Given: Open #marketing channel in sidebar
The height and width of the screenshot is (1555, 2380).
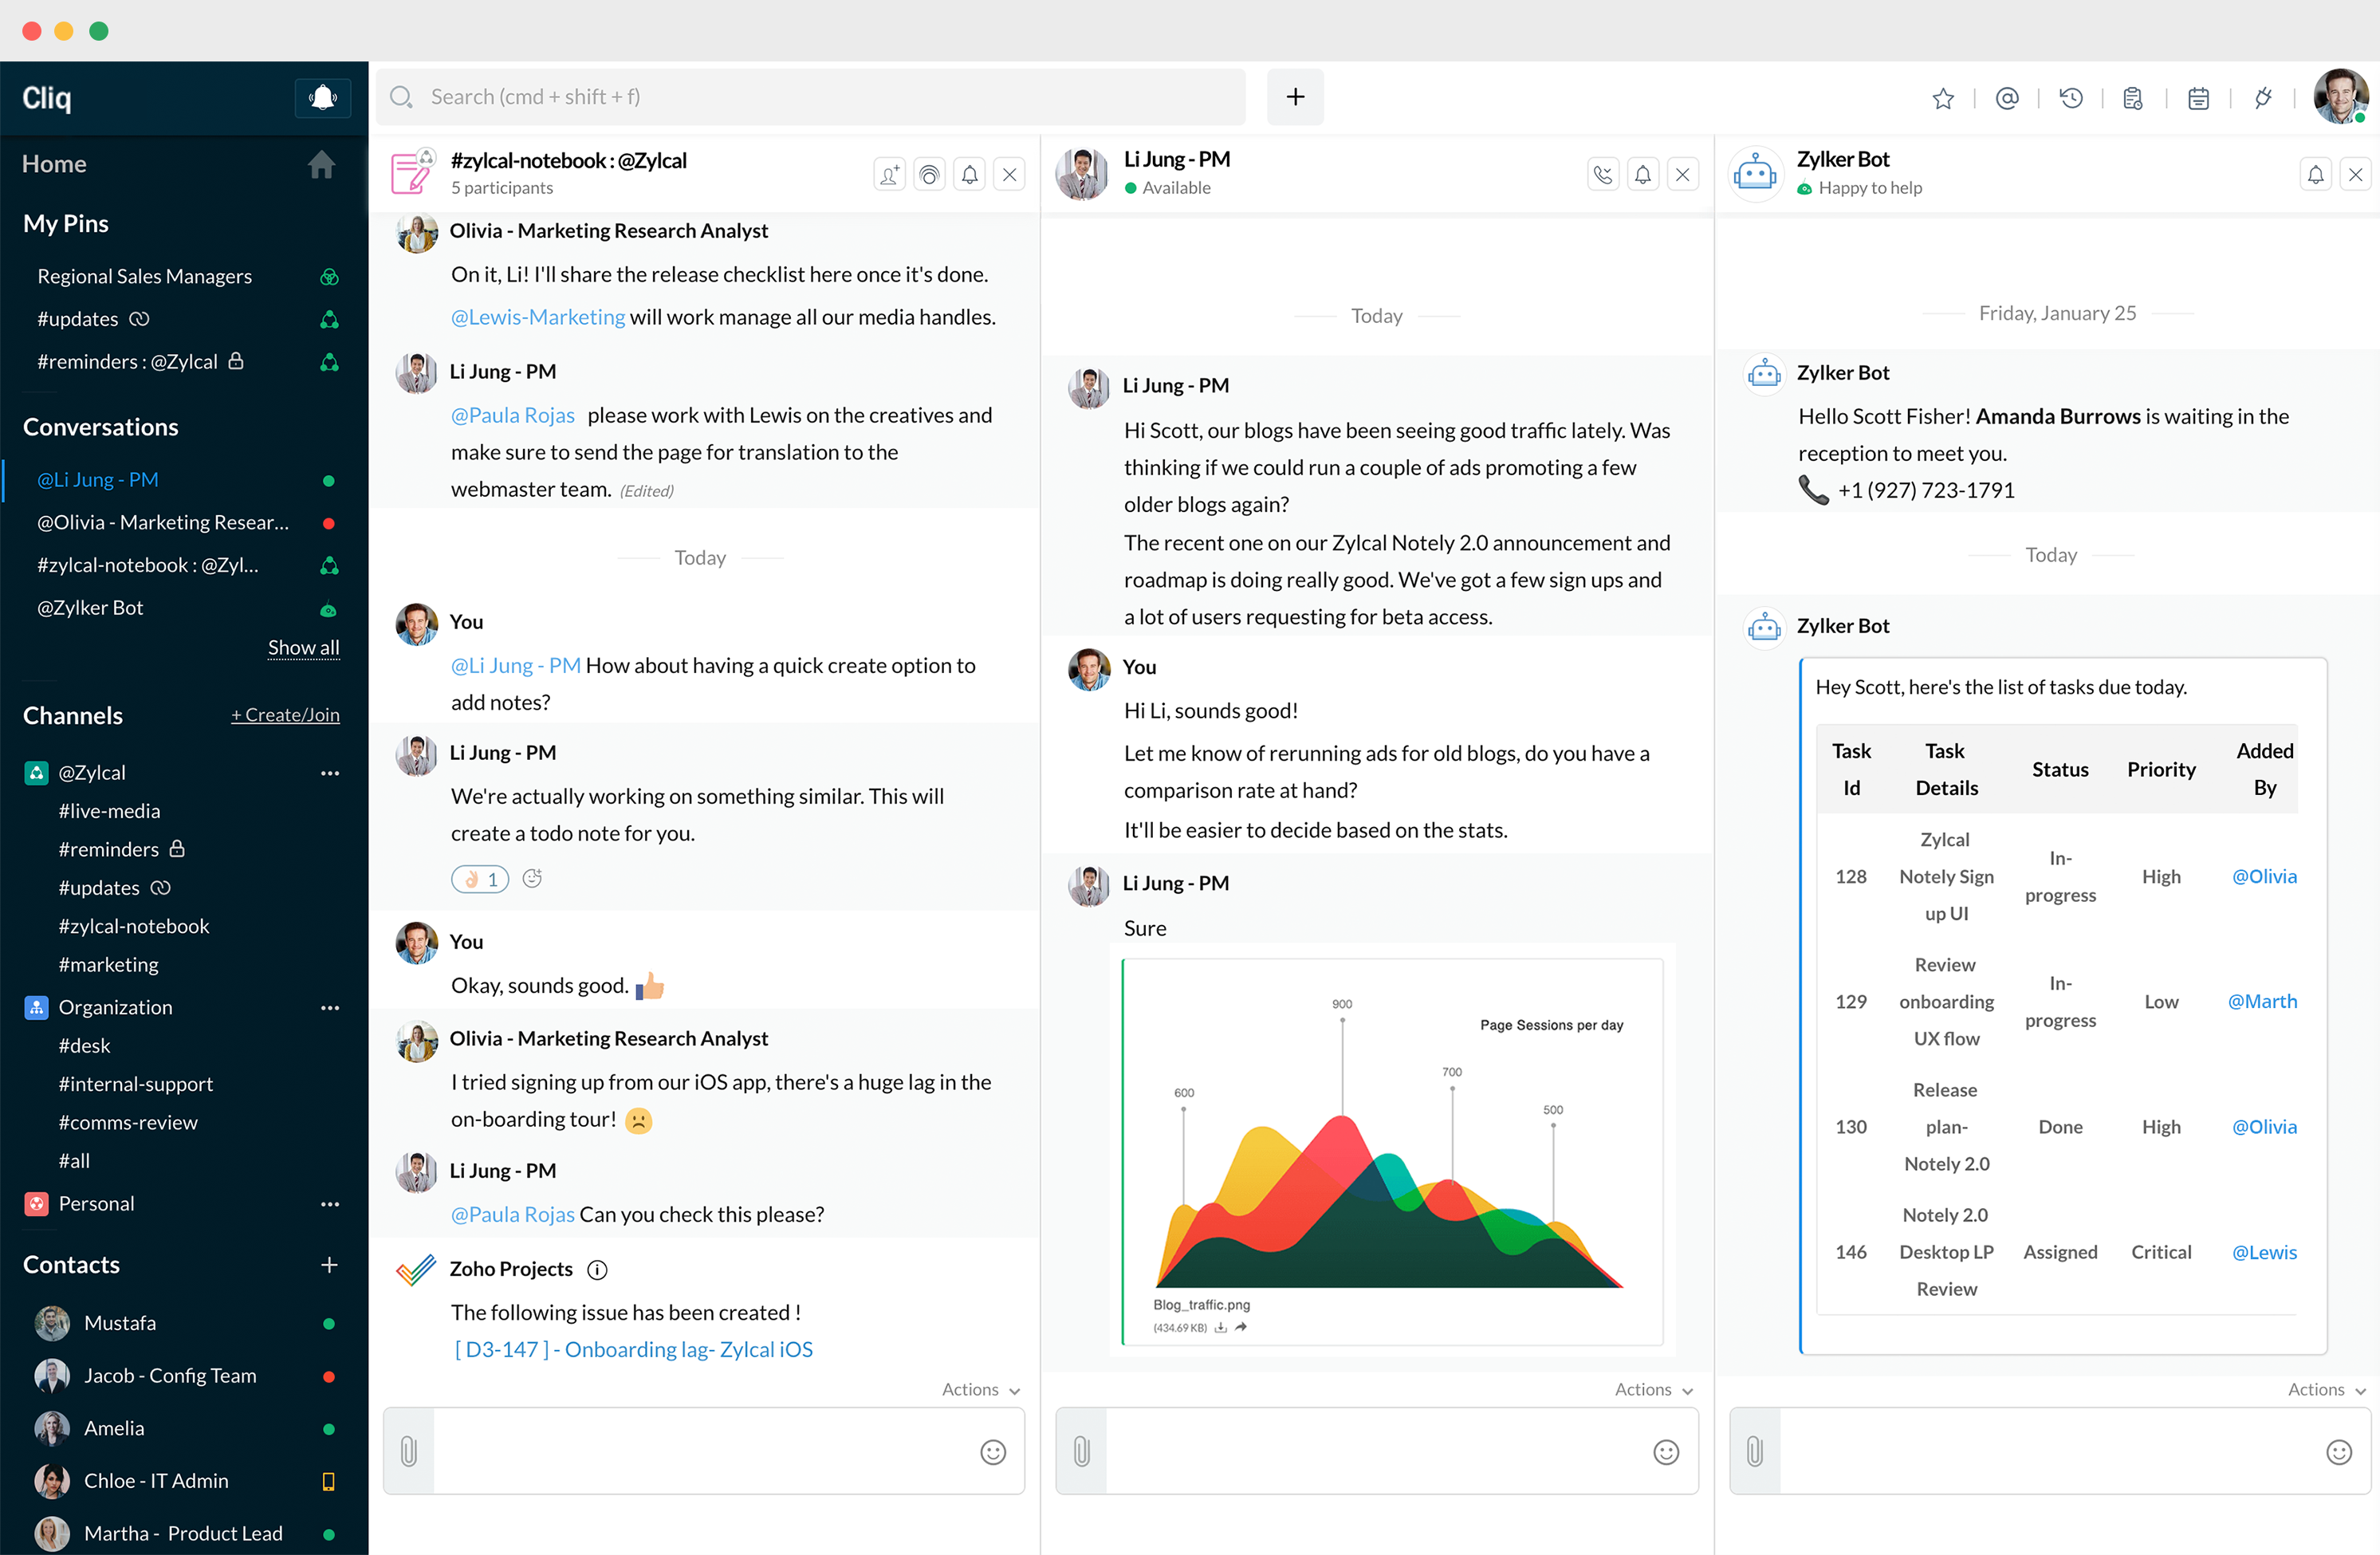Looking at the screenshot, I should [x=108, y=965].
